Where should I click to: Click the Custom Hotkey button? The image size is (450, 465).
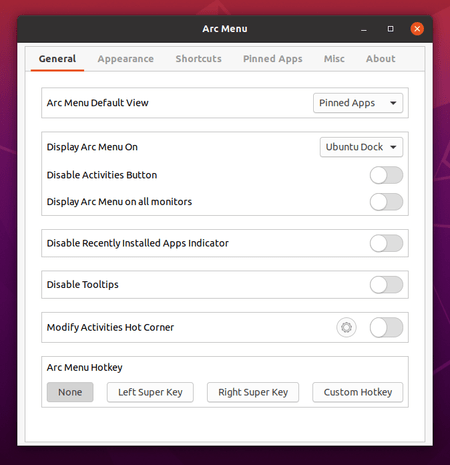click(x=358, y=392)
